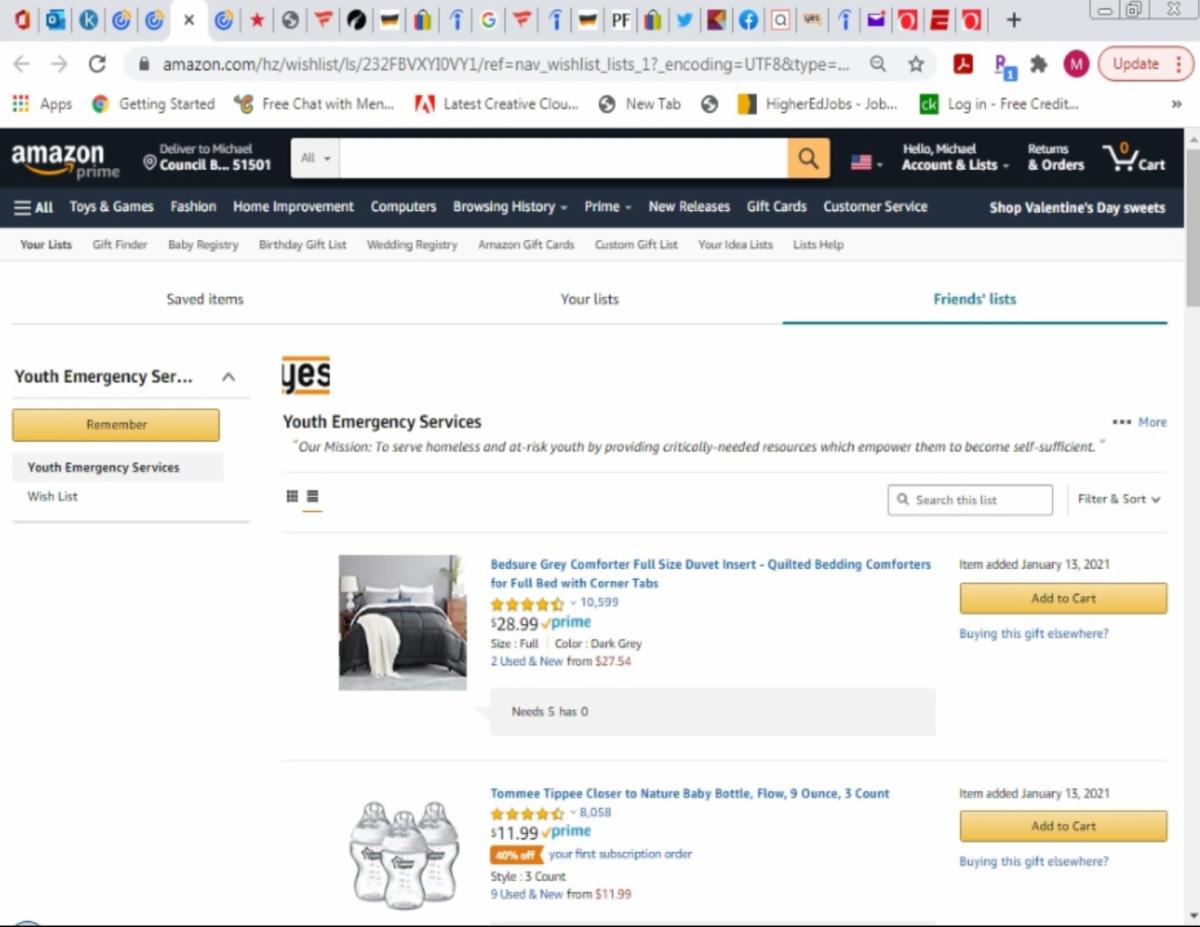Open Chrome extensions puzzle icon
1200x927 pixels.
pyautogui.click(x=1039, y=64)
